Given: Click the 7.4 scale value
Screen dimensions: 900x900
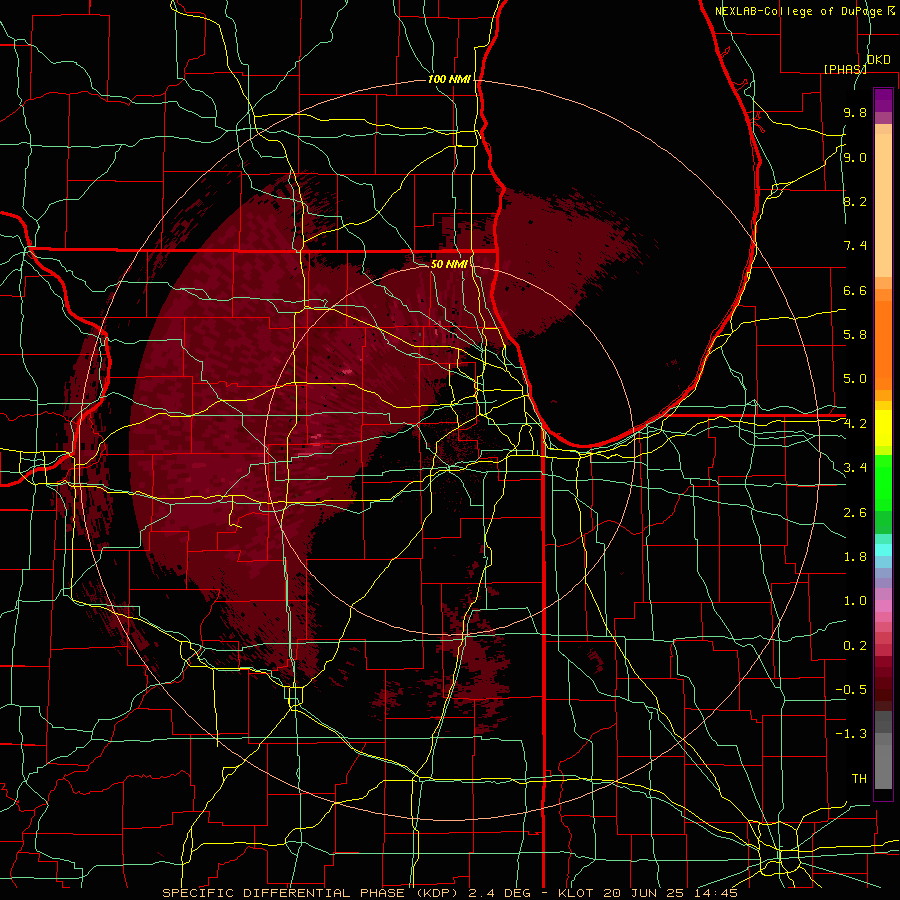Looking at the screenshot, I should (x=855, y=246).
